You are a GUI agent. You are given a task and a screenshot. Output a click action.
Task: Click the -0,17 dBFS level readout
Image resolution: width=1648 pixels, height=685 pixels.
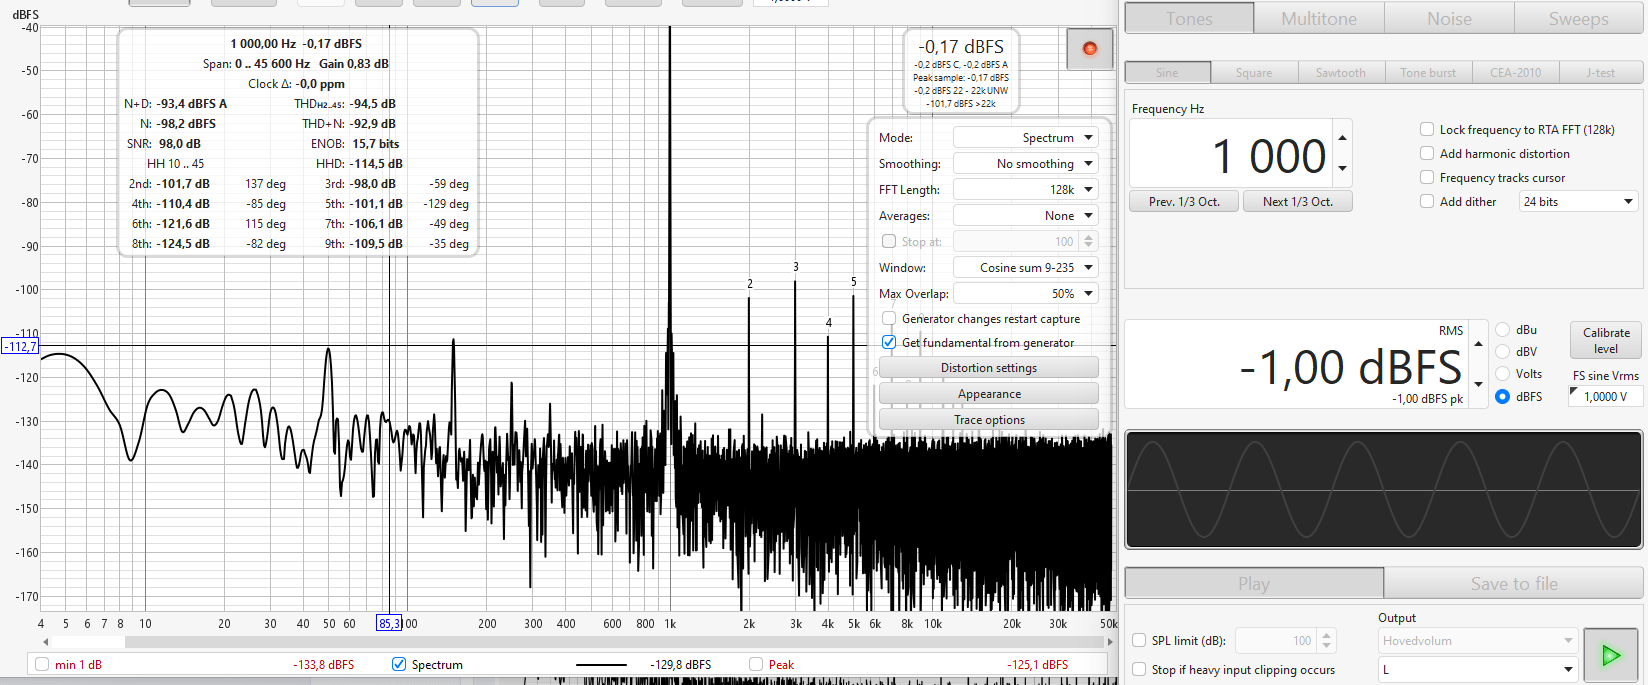(x=961, y=46)
